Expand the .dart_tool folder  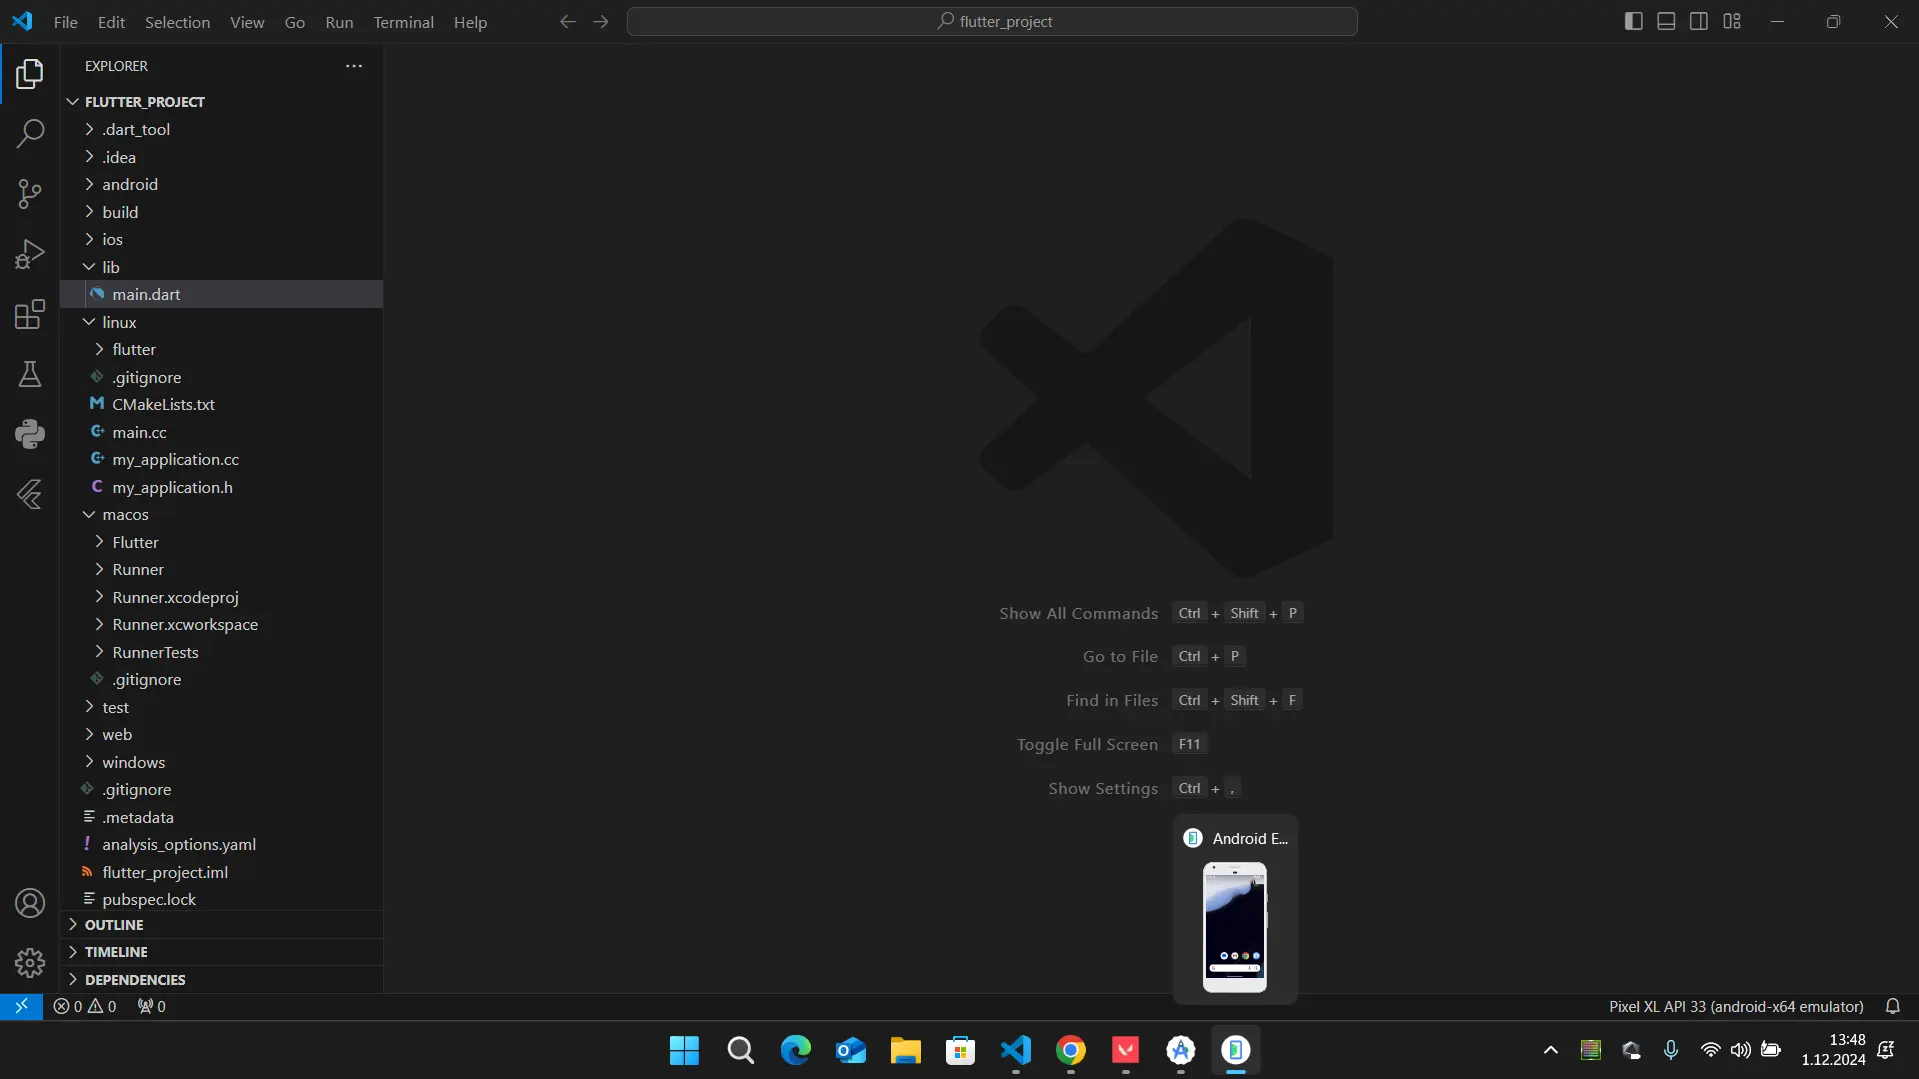222,130
